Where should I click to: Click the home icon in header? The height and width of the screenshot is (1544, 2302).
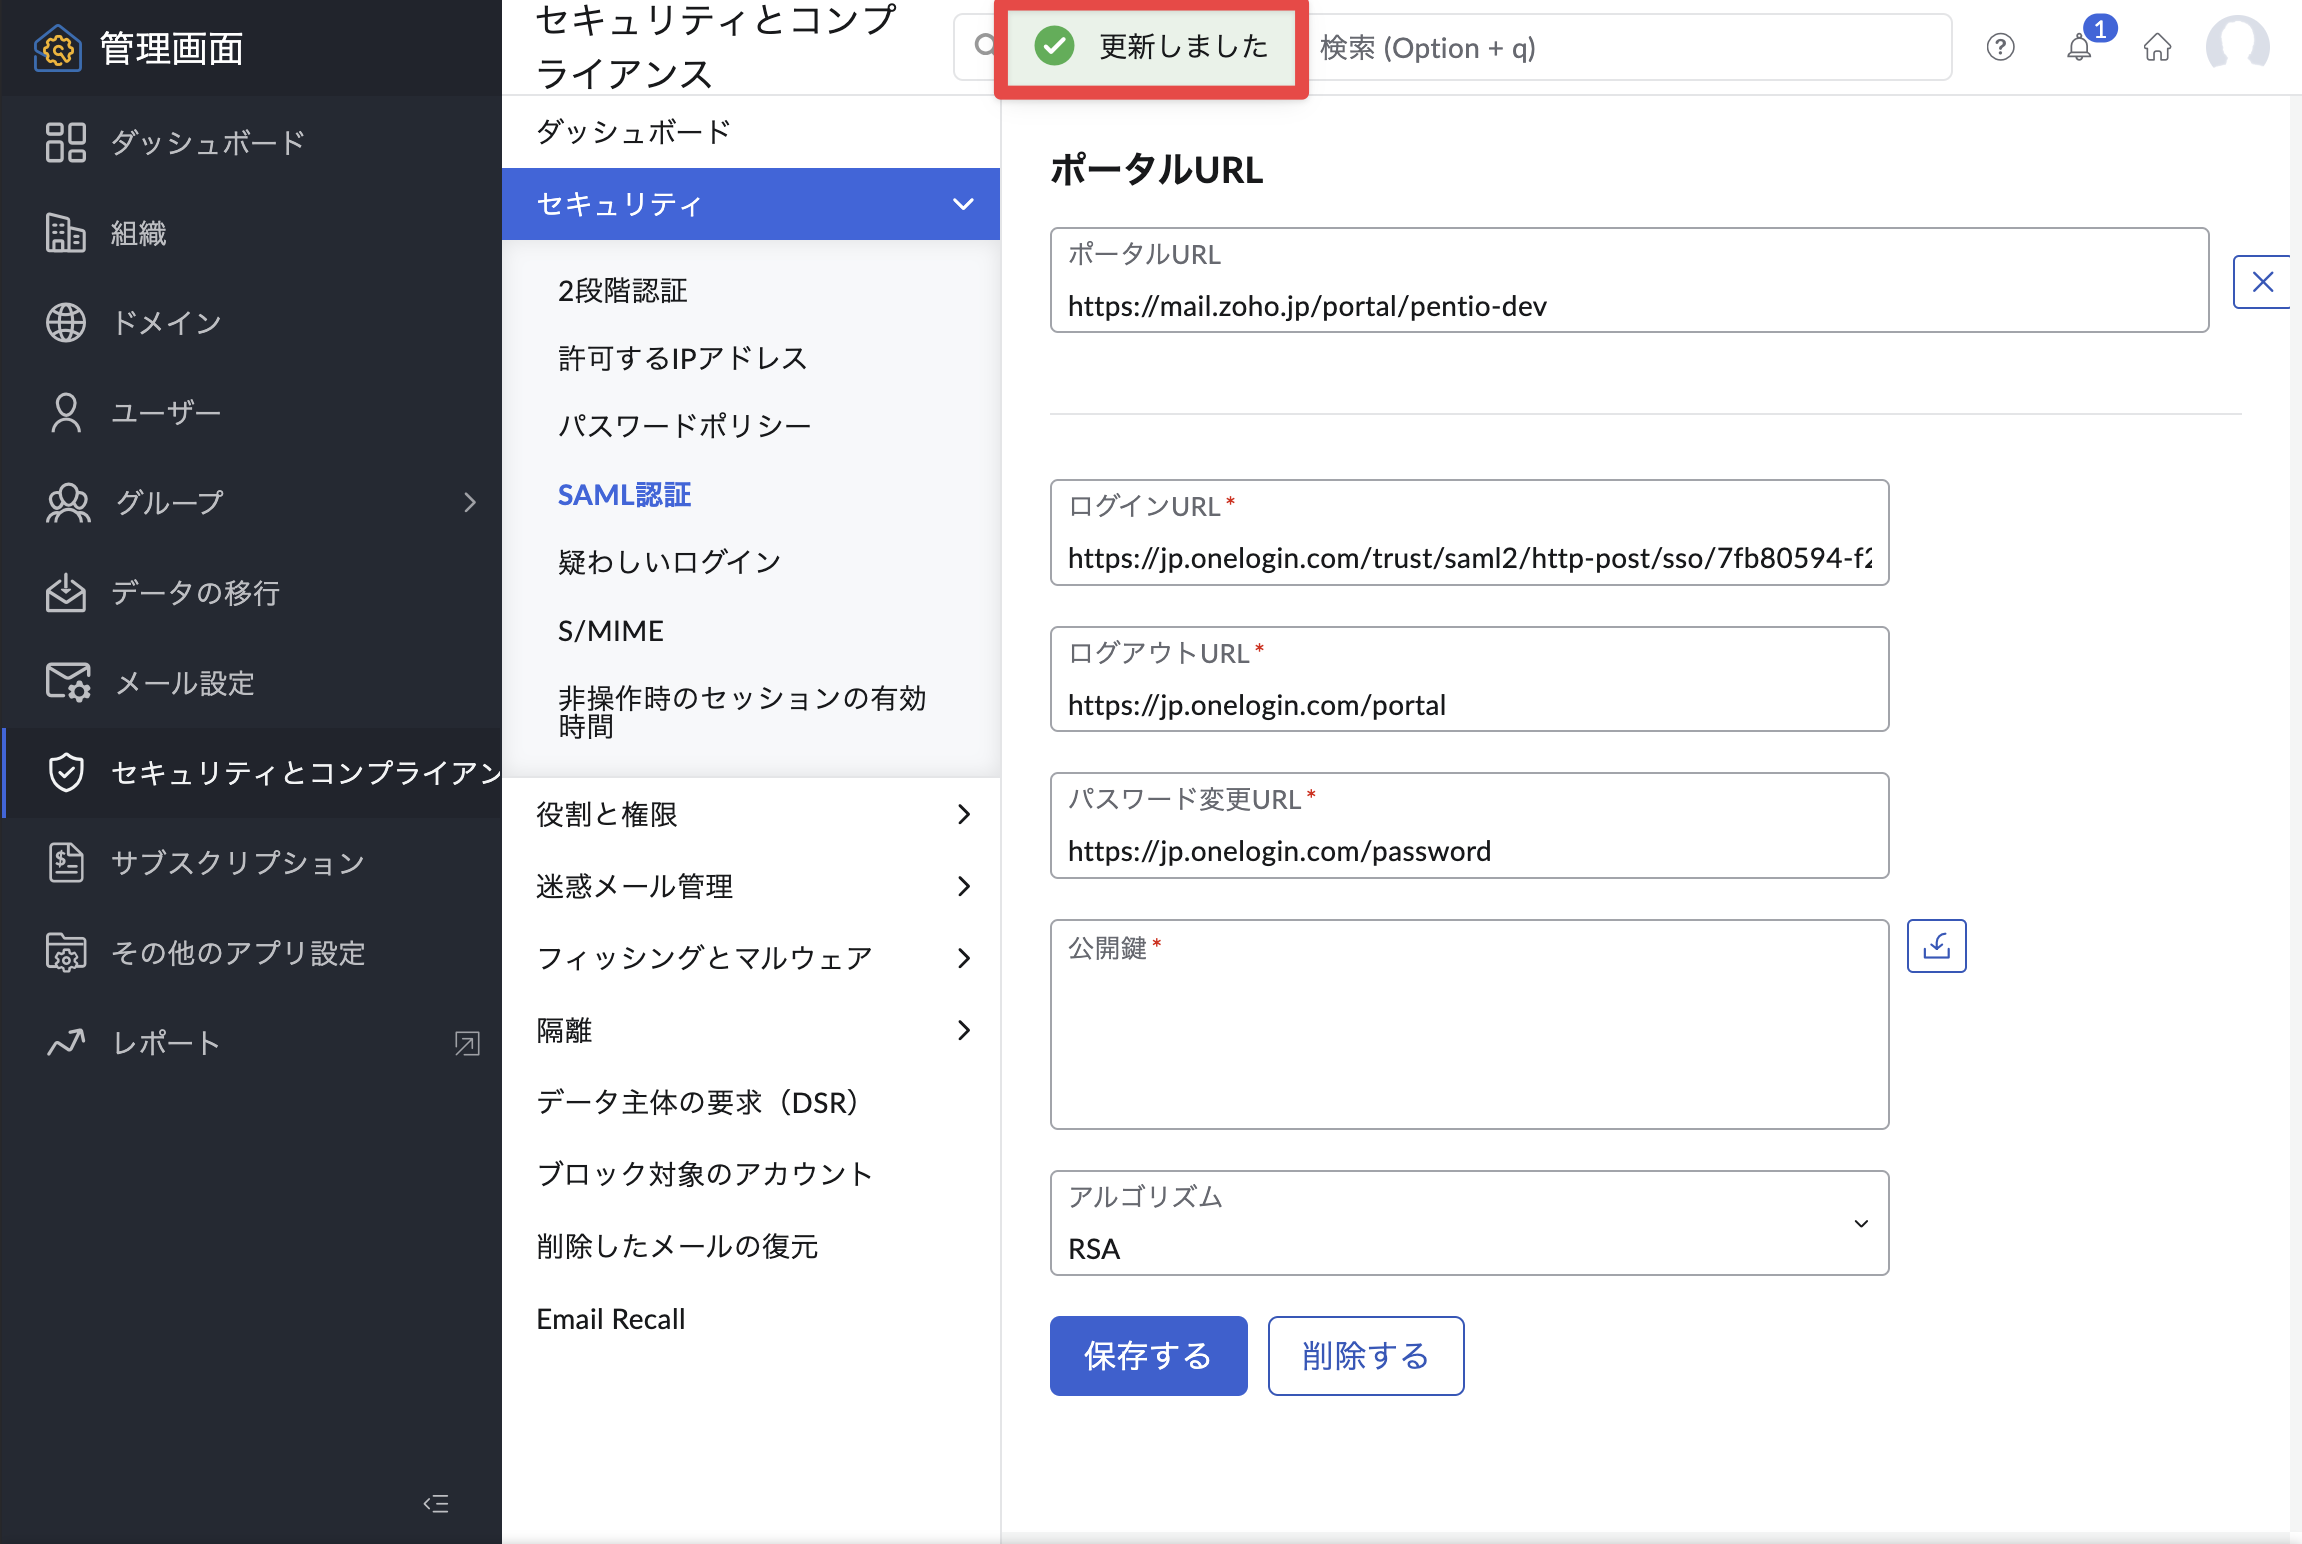[x=2158, y=47]
